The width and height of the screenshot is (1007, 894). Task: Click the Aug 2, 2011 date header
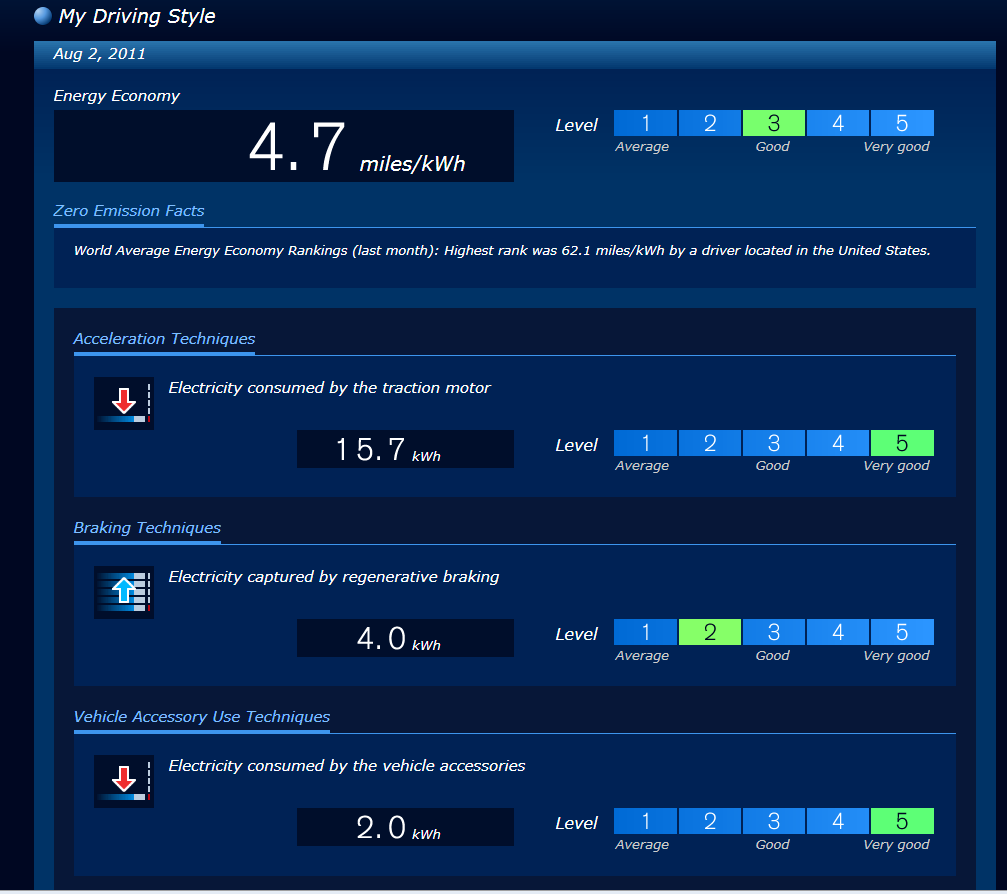(x=99, y=54)
